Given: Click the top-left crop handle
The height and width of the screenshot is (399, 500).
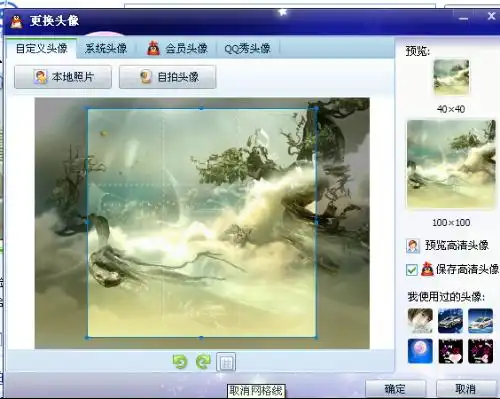Looking at the screenshot, I should [x=88, y=109].
